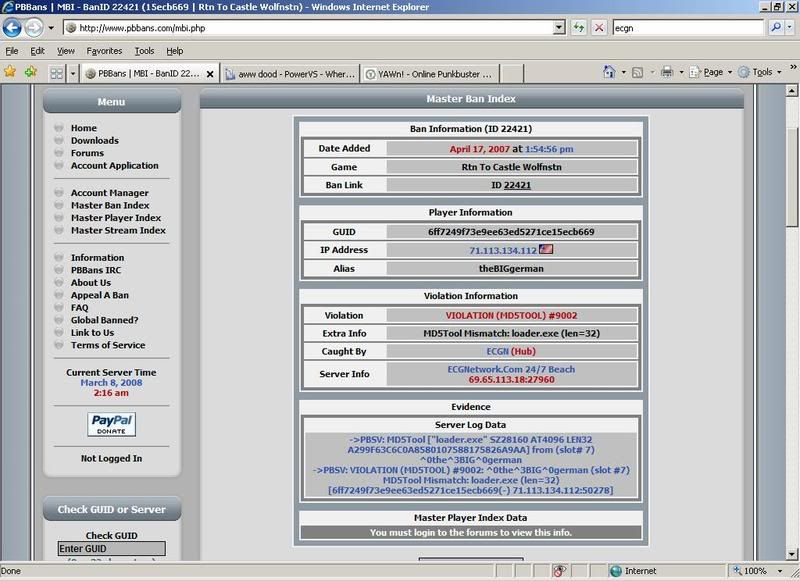This screenshot has width=800, height=581.
Task: Click the PayPal Donate button
Action: click(x=111, y=424)
